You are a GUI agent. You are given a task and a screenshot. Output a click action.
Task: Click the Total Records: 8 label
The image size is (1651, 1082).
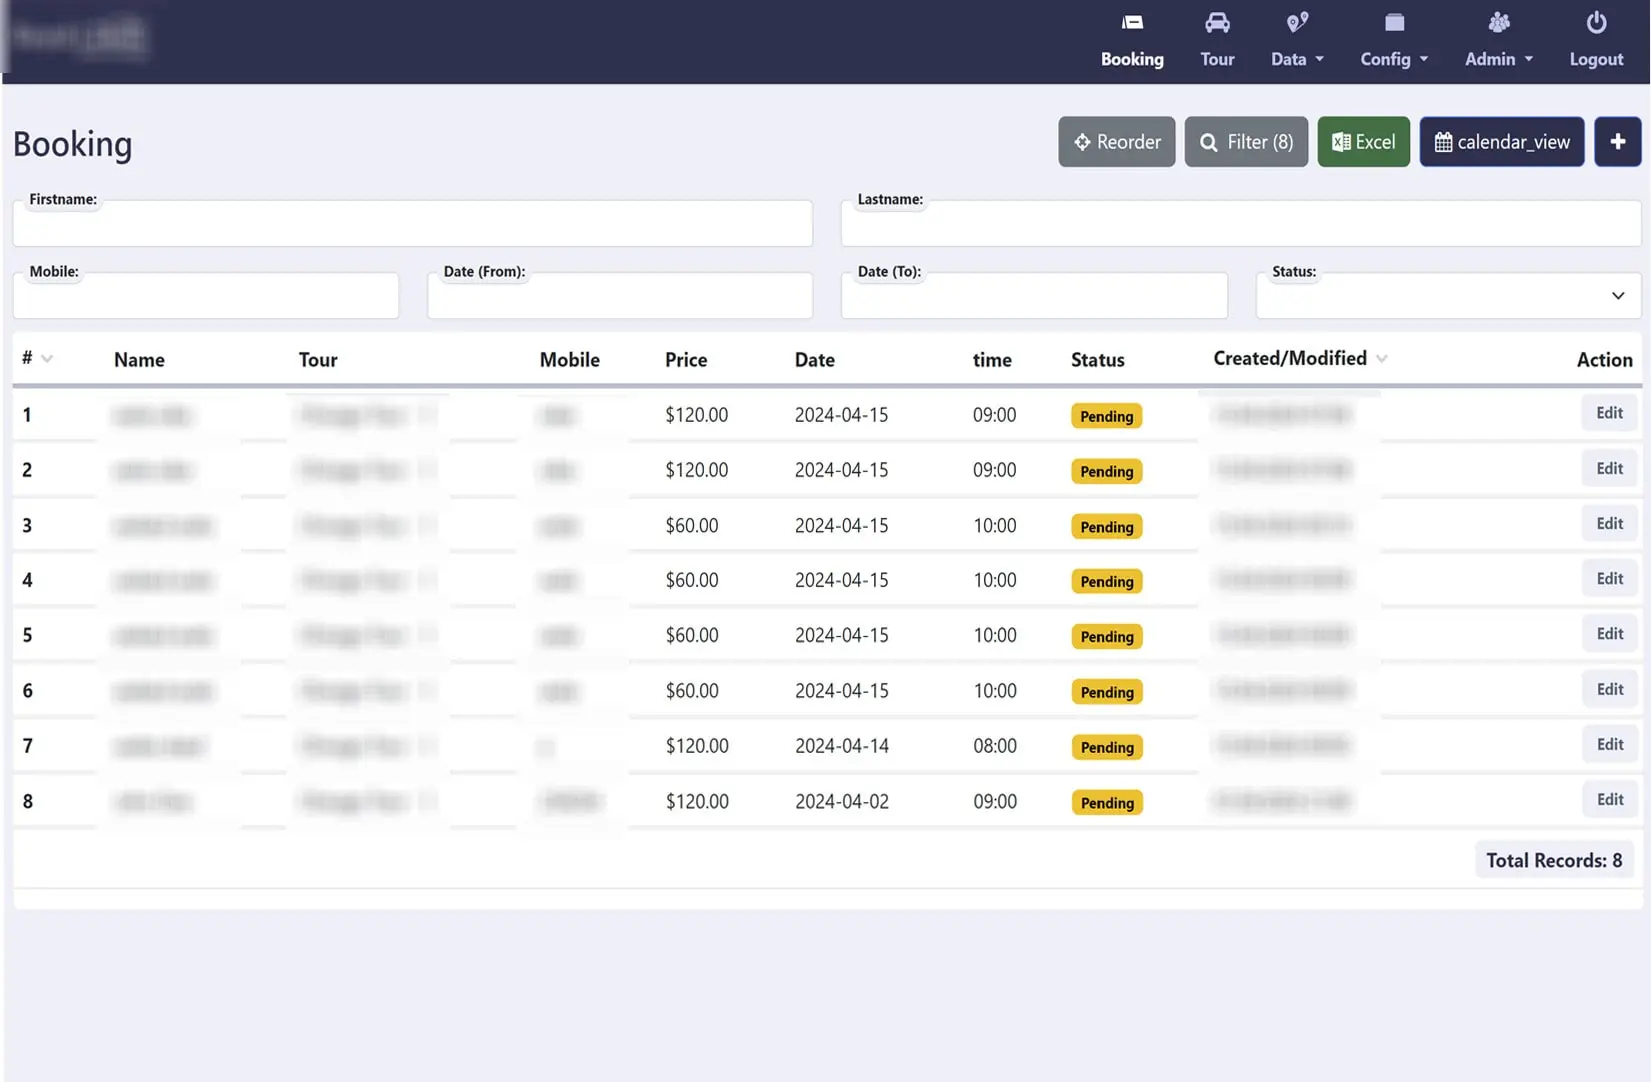[1554, 860]
